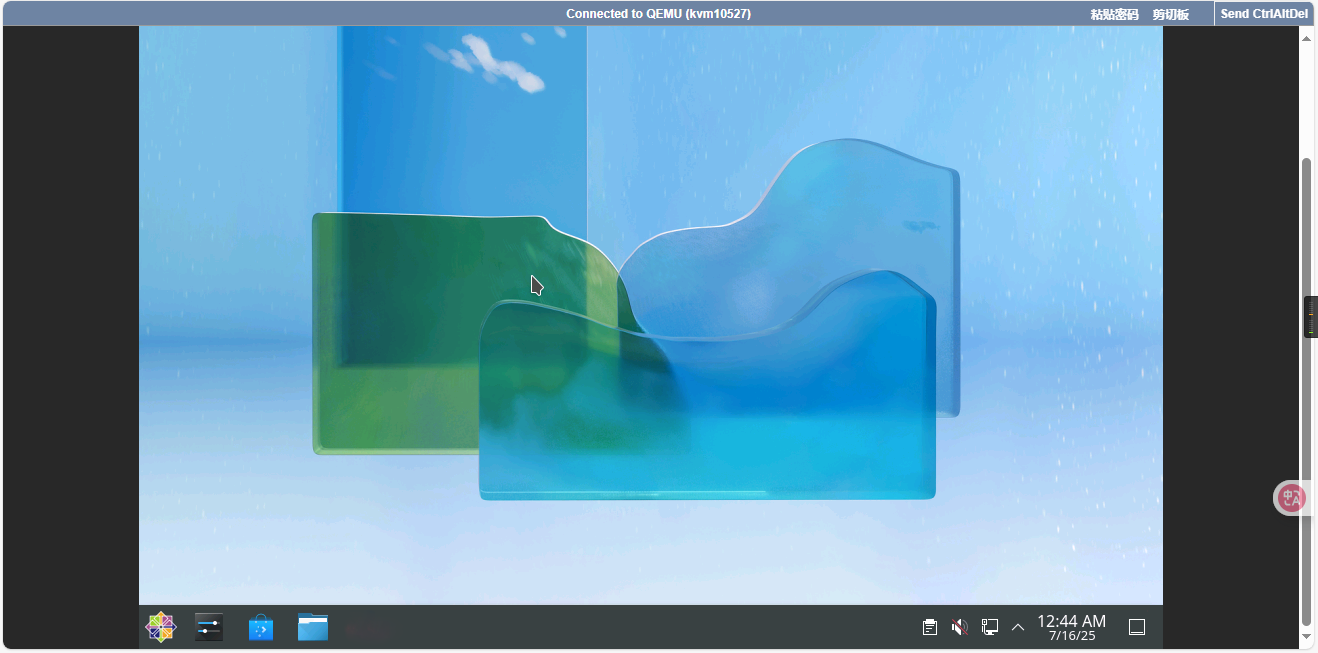Click the Show Desktop taskbar button
The image size is (1318, 653).
[1137, 627]
